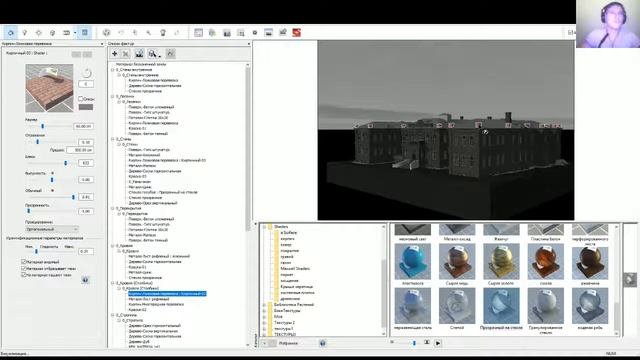Click the Блеск shininess slider handle
This screenshot has width=640, height=360.
(x=65, y=163)
